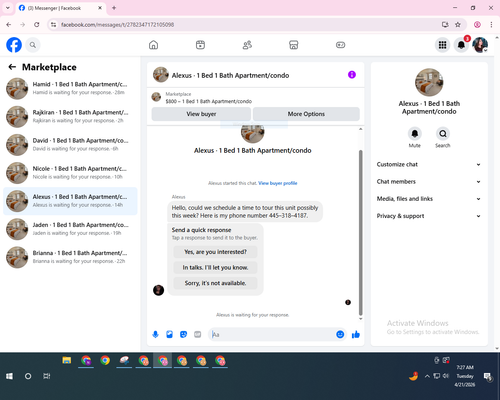
Task: Attach a file using the photo icon
Action: [x=169, y=334]
